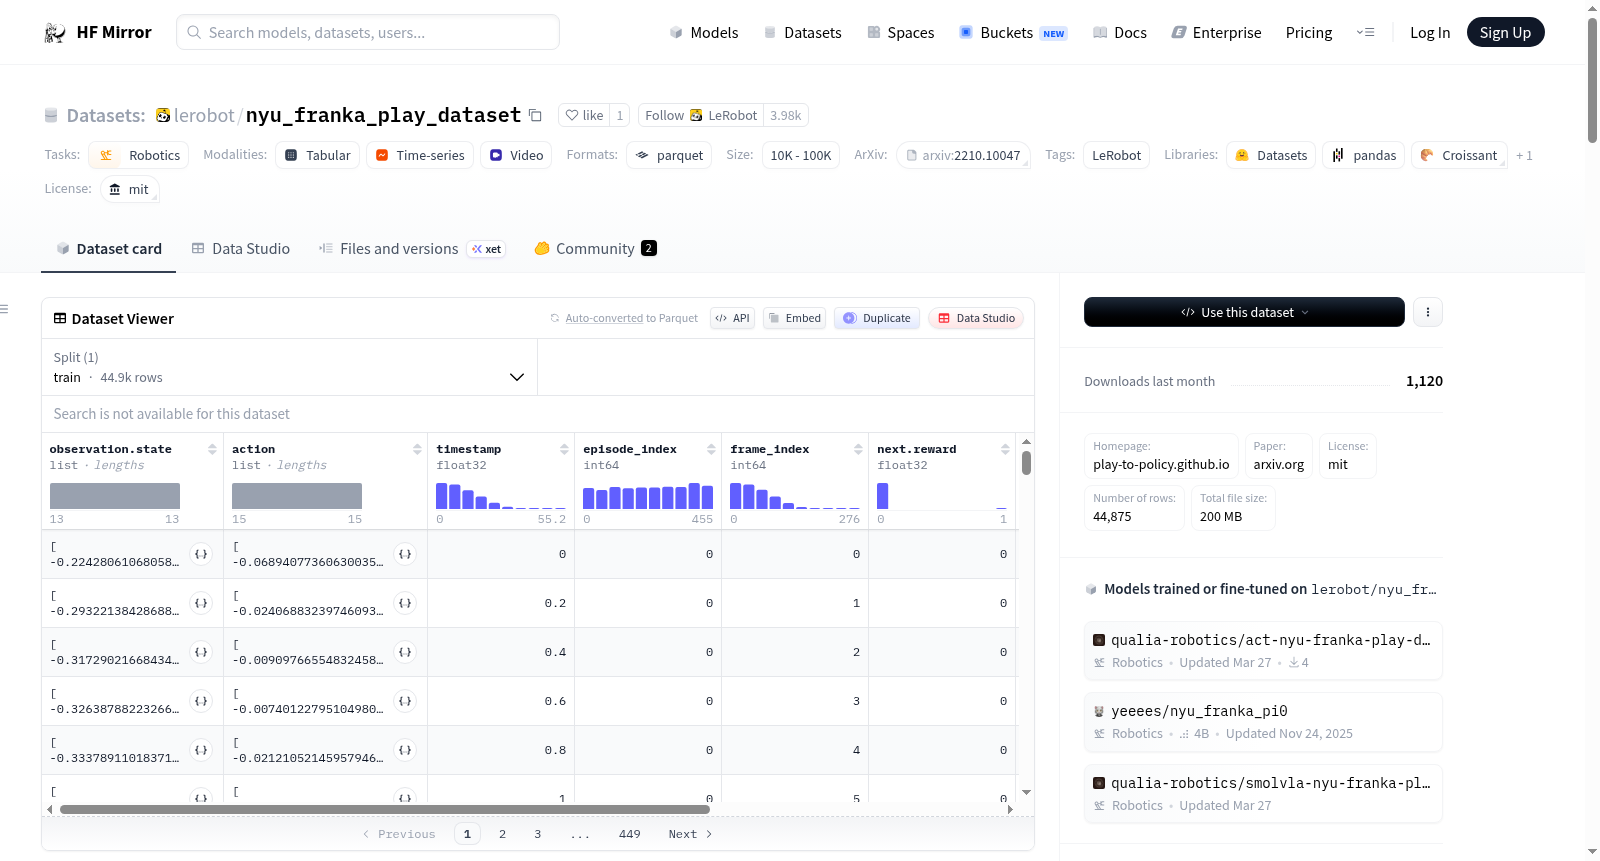Go to Spaces in the top navigation
Image resolution: width=1600 pixels, height=861 pixels.
click(900, 33)
